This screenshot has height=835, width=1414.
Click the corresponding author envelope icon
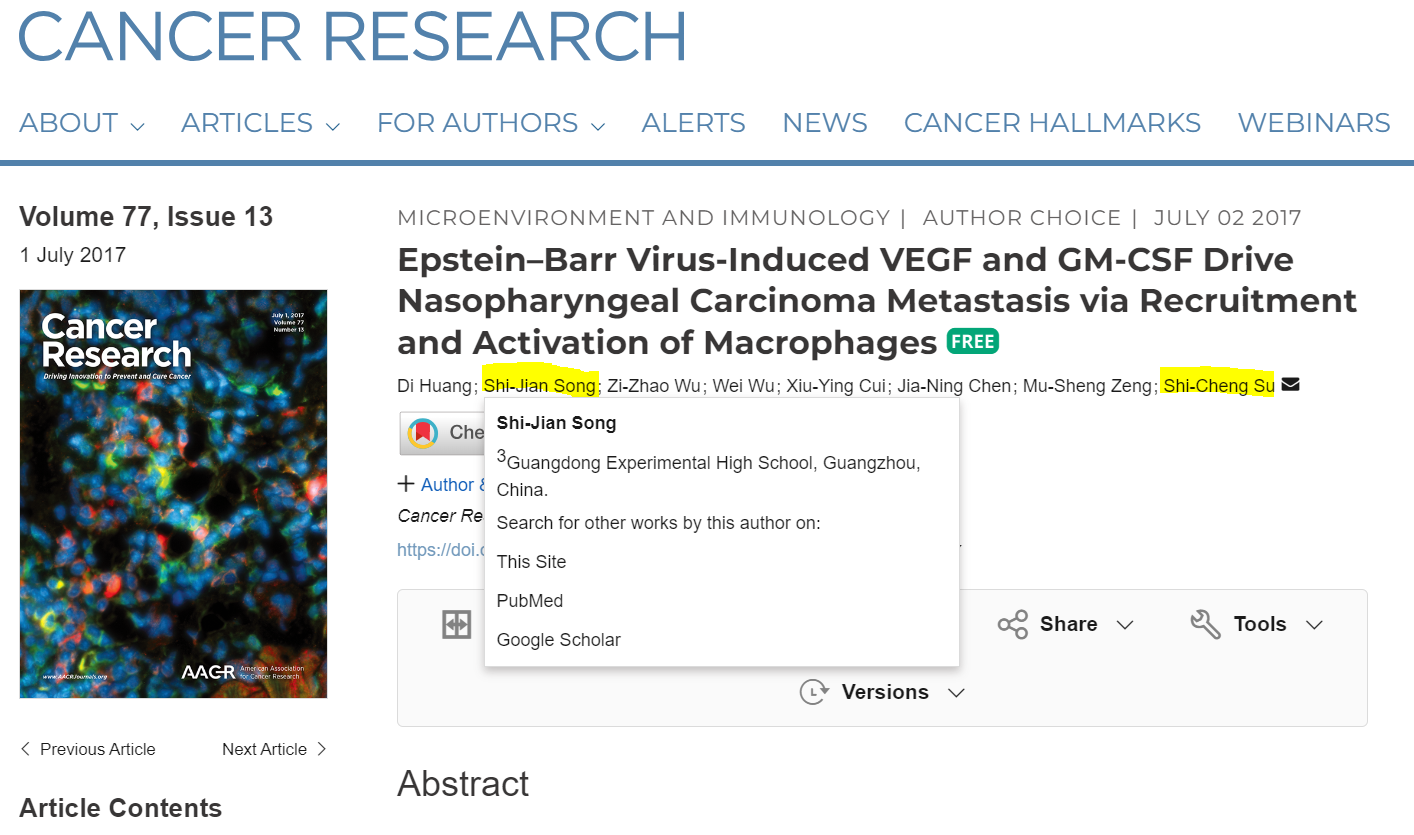click(1290, 385)
